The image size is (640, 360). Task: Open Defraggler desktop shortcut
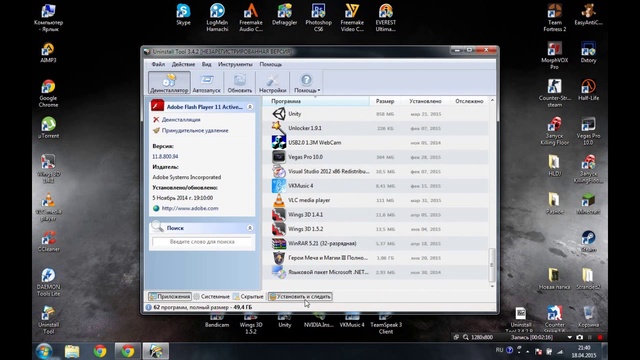(284, 15)
